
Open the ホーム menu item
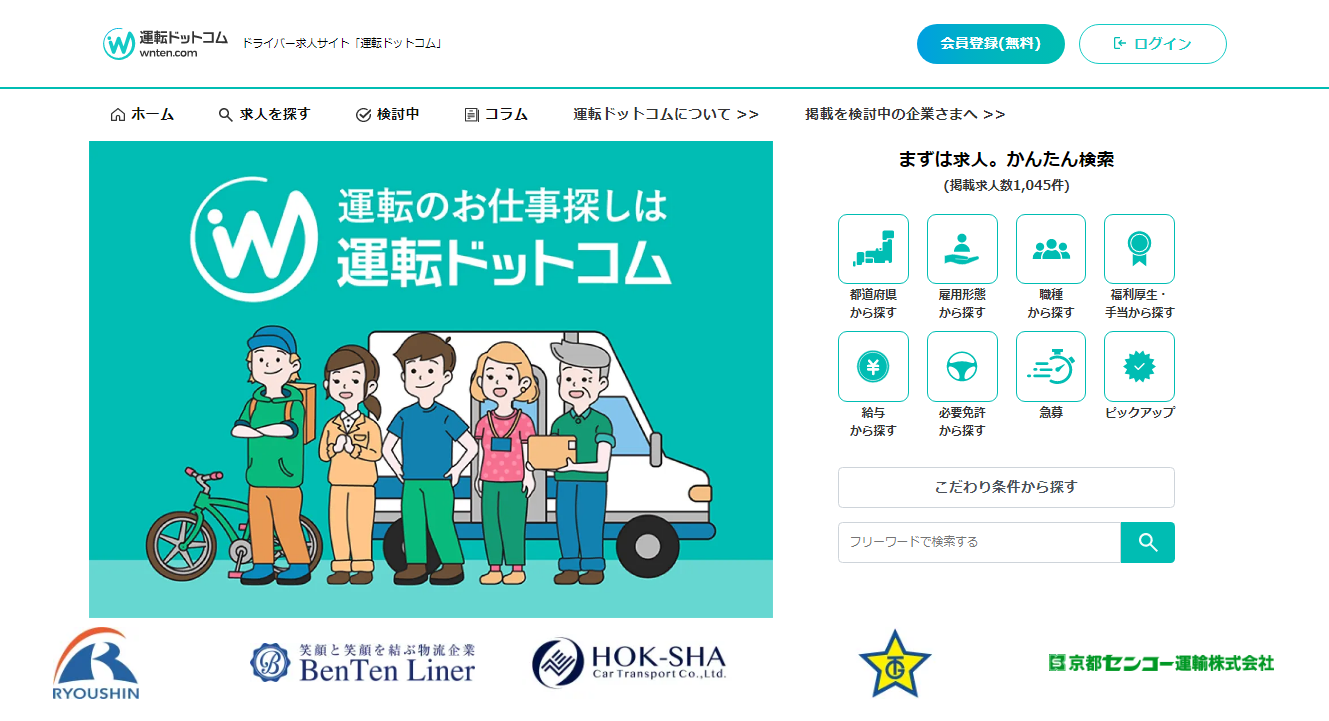click(142, 114)
